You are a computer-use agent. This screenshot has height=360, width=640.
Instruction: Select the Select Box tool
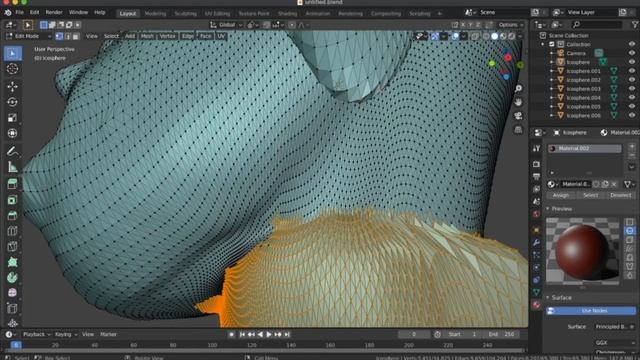tap(12, 53)
